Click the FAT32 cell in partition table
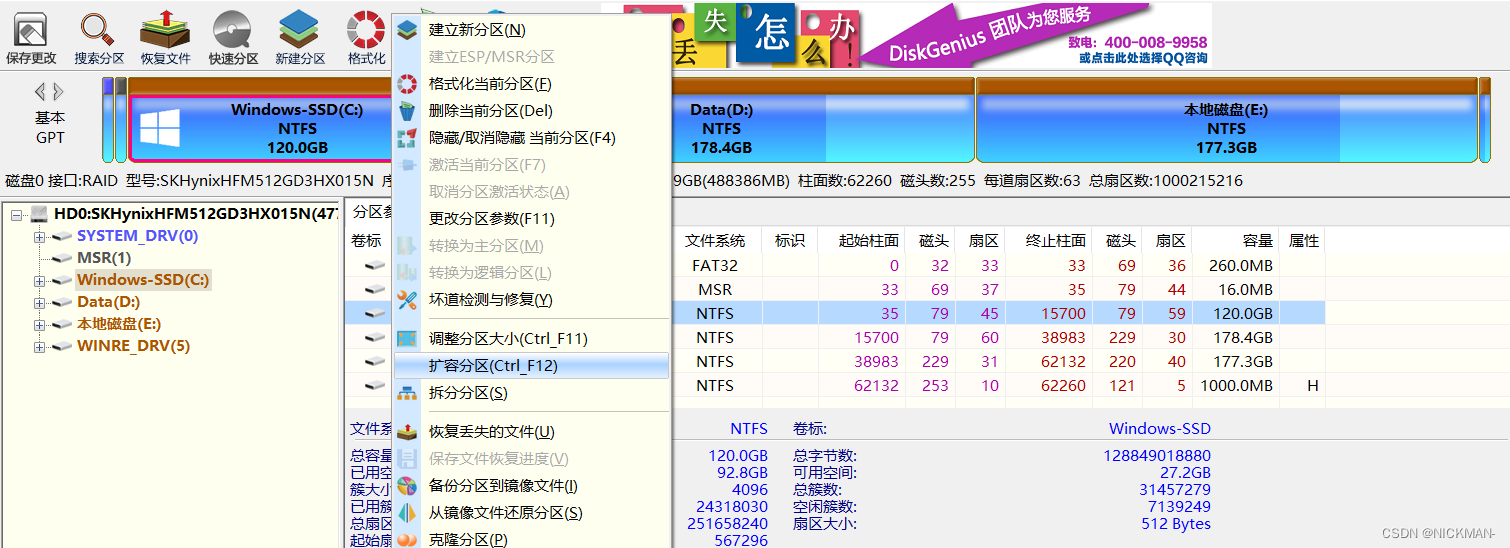The width and height of the screenshot is (1510, 548). click(x=715, y=266)
